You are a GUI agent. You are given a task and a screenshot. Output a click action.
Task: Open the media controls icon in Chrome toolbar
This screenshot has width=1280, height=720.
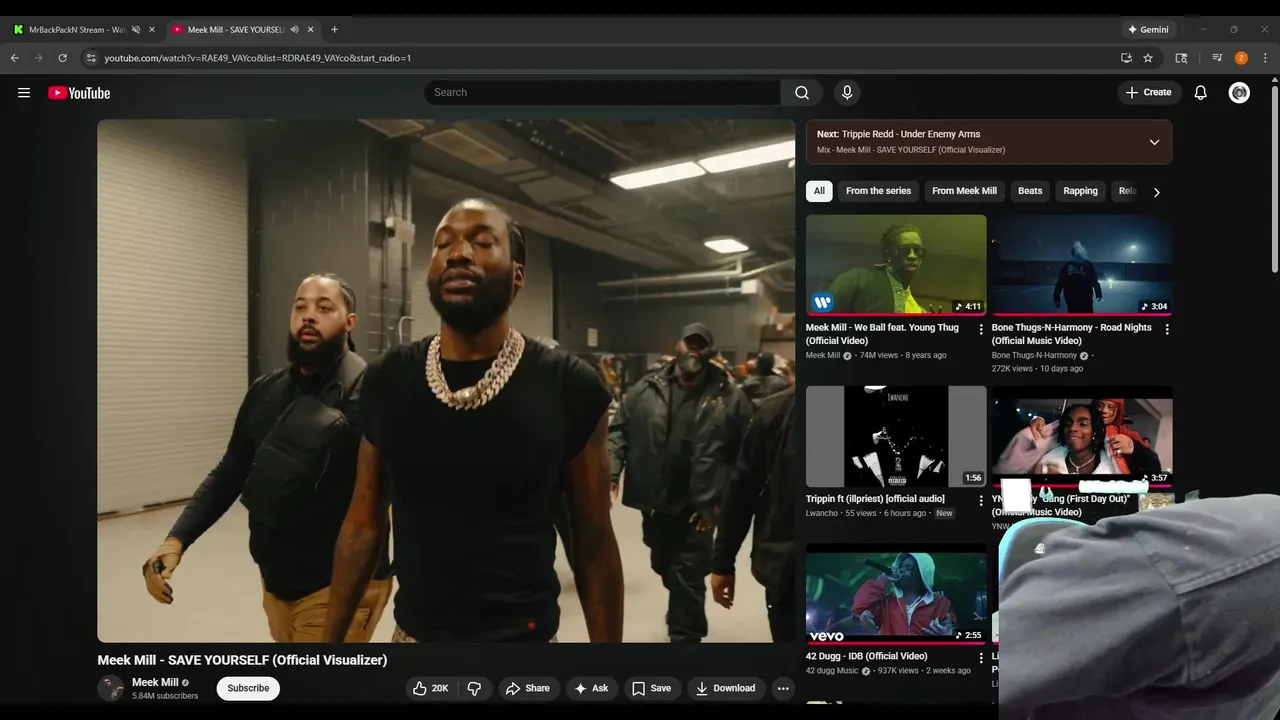tap(1217, 58)
